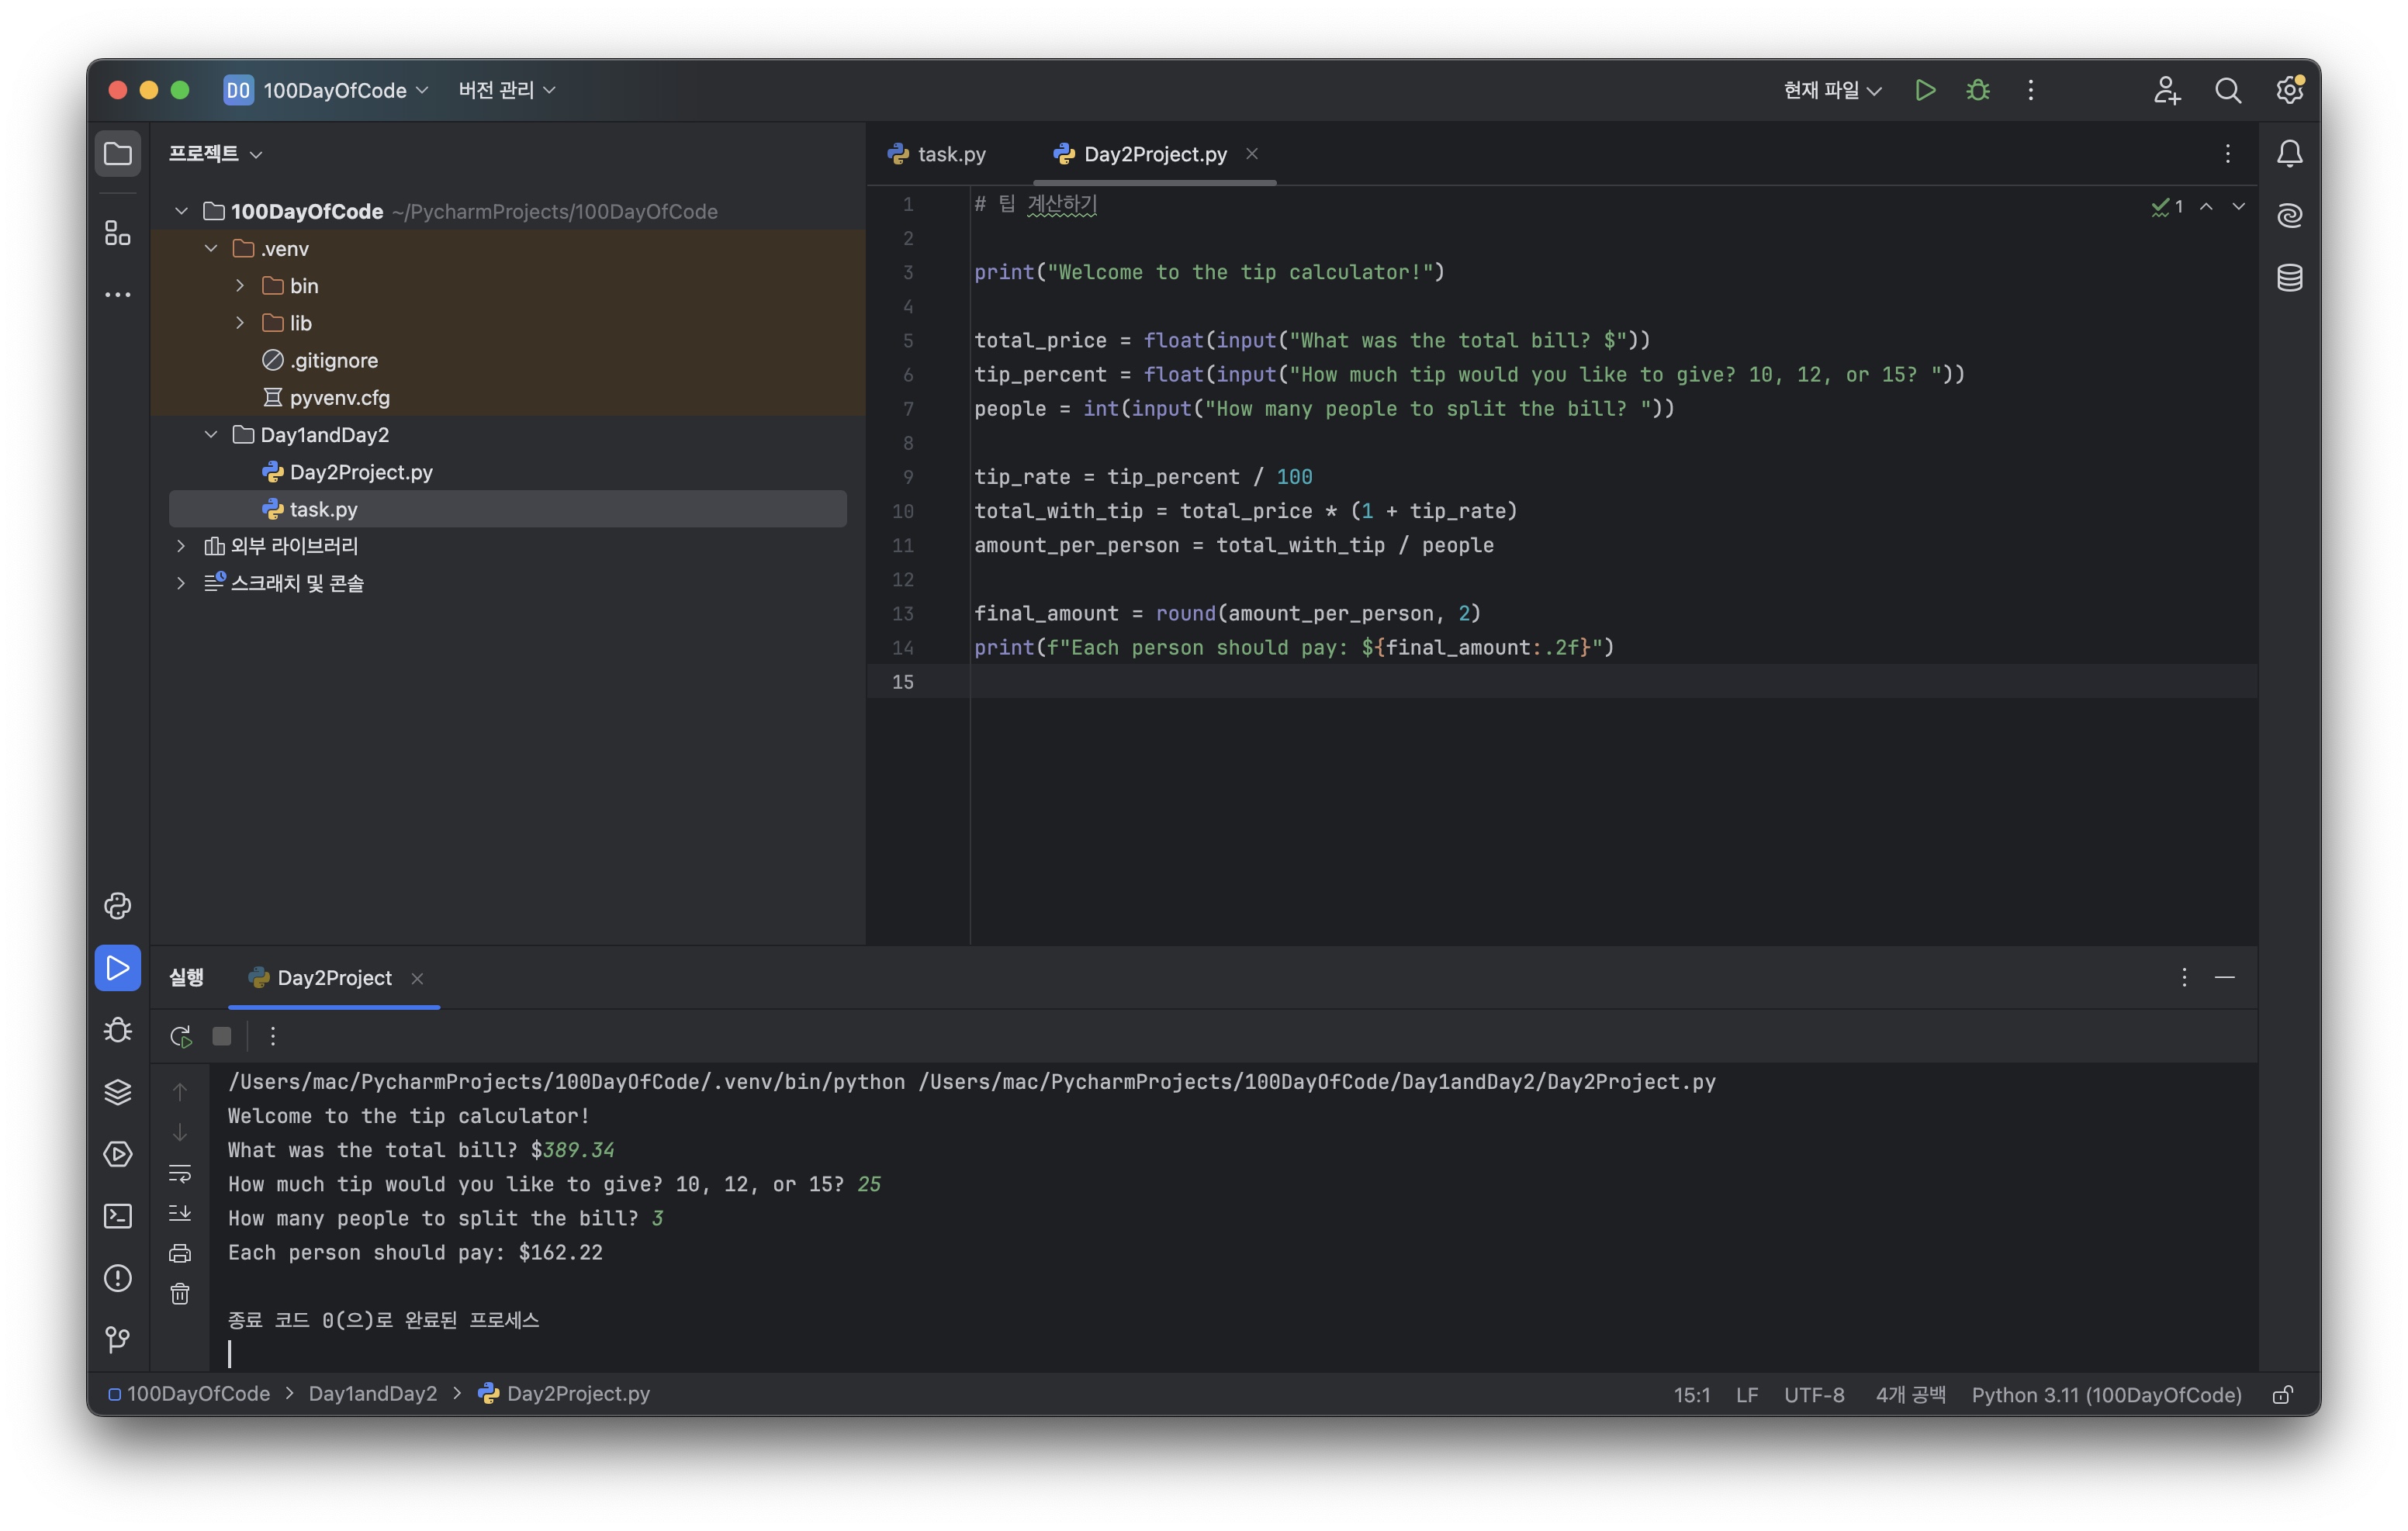
Task: Select Day2Project.py in the project tree
Action: click(x=360, y=472)
